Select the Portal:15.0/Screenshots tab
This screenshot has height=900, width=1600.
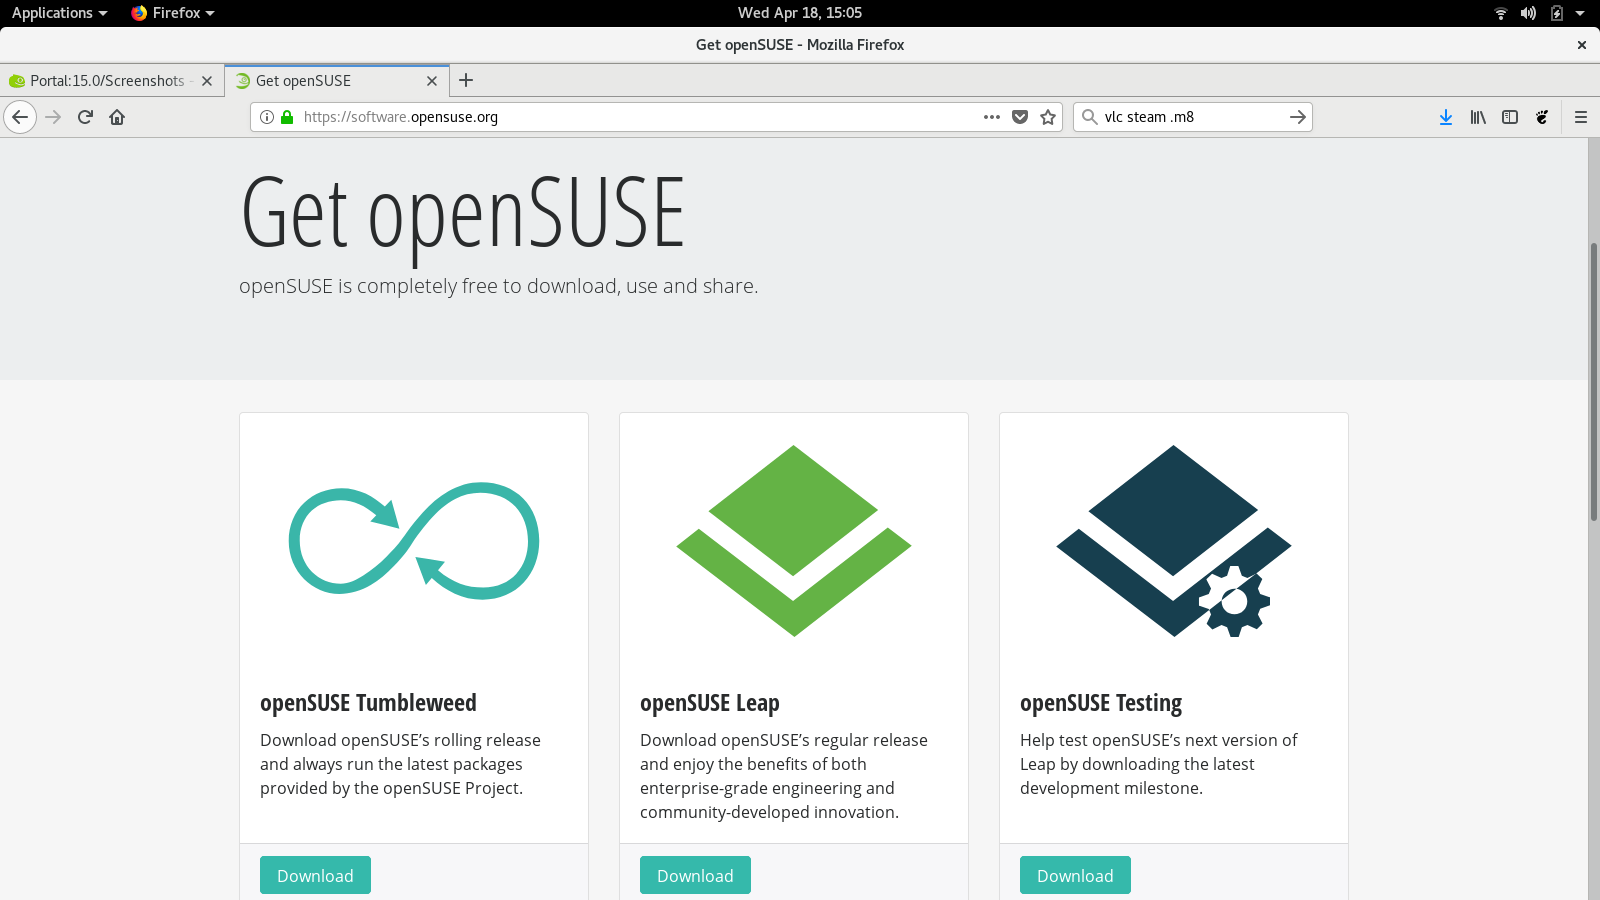(105, 80)
